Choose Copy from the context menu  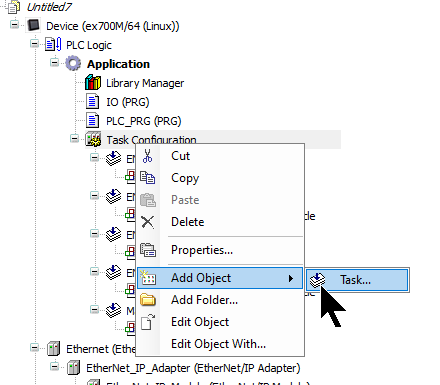pyautogui.click(x=220, y=178)
